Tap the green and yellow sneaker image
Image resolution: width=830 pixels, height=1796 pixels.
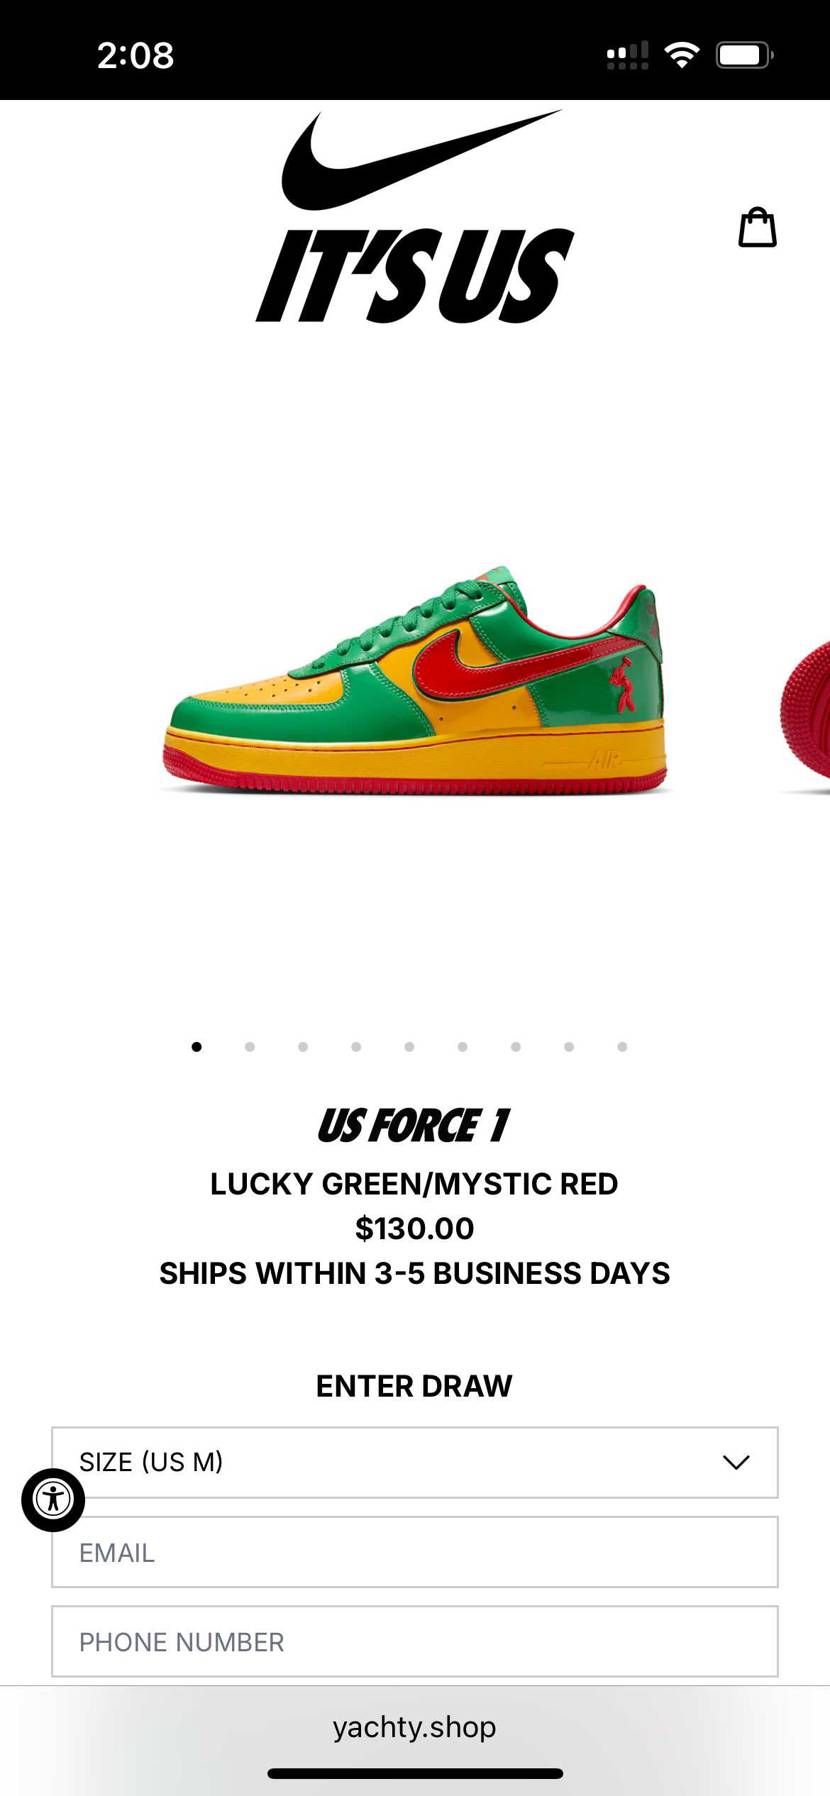click(415, 680)
